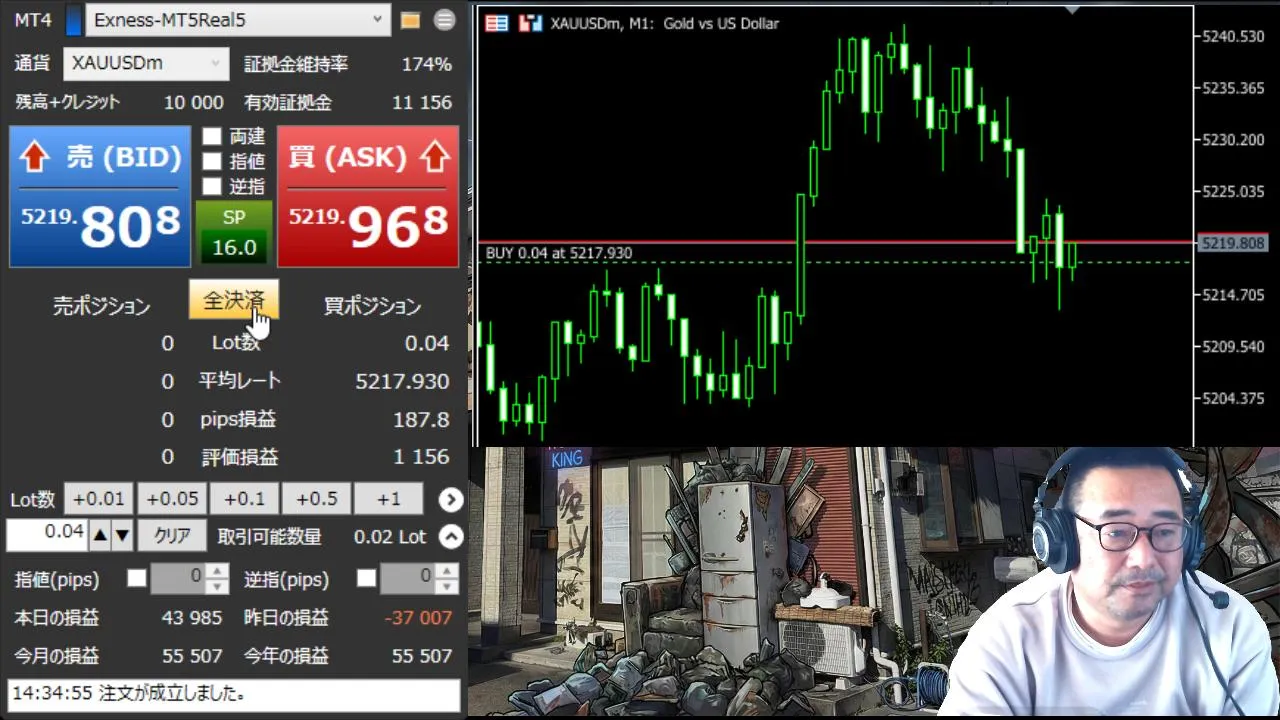Add +0.5 to lot size
This screenshot has height=720, width=1280.
point(317,499)
